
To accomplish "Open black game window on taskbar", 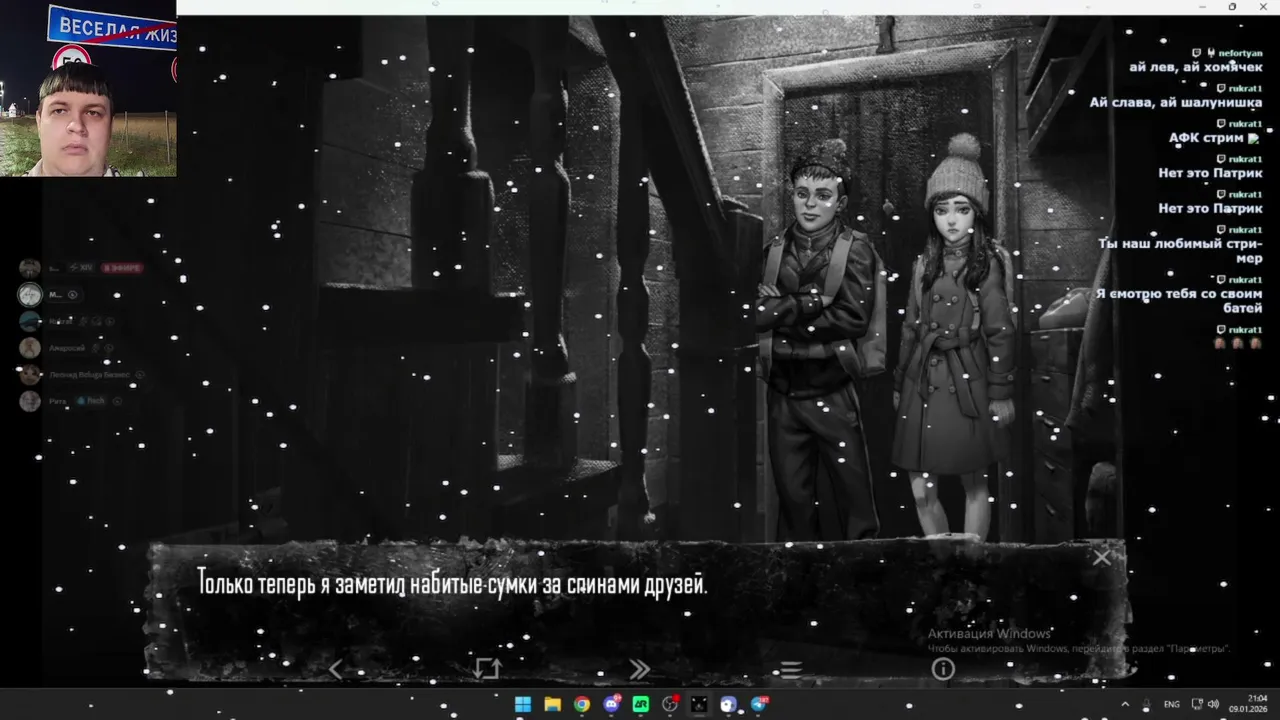I will click(699, 704).
